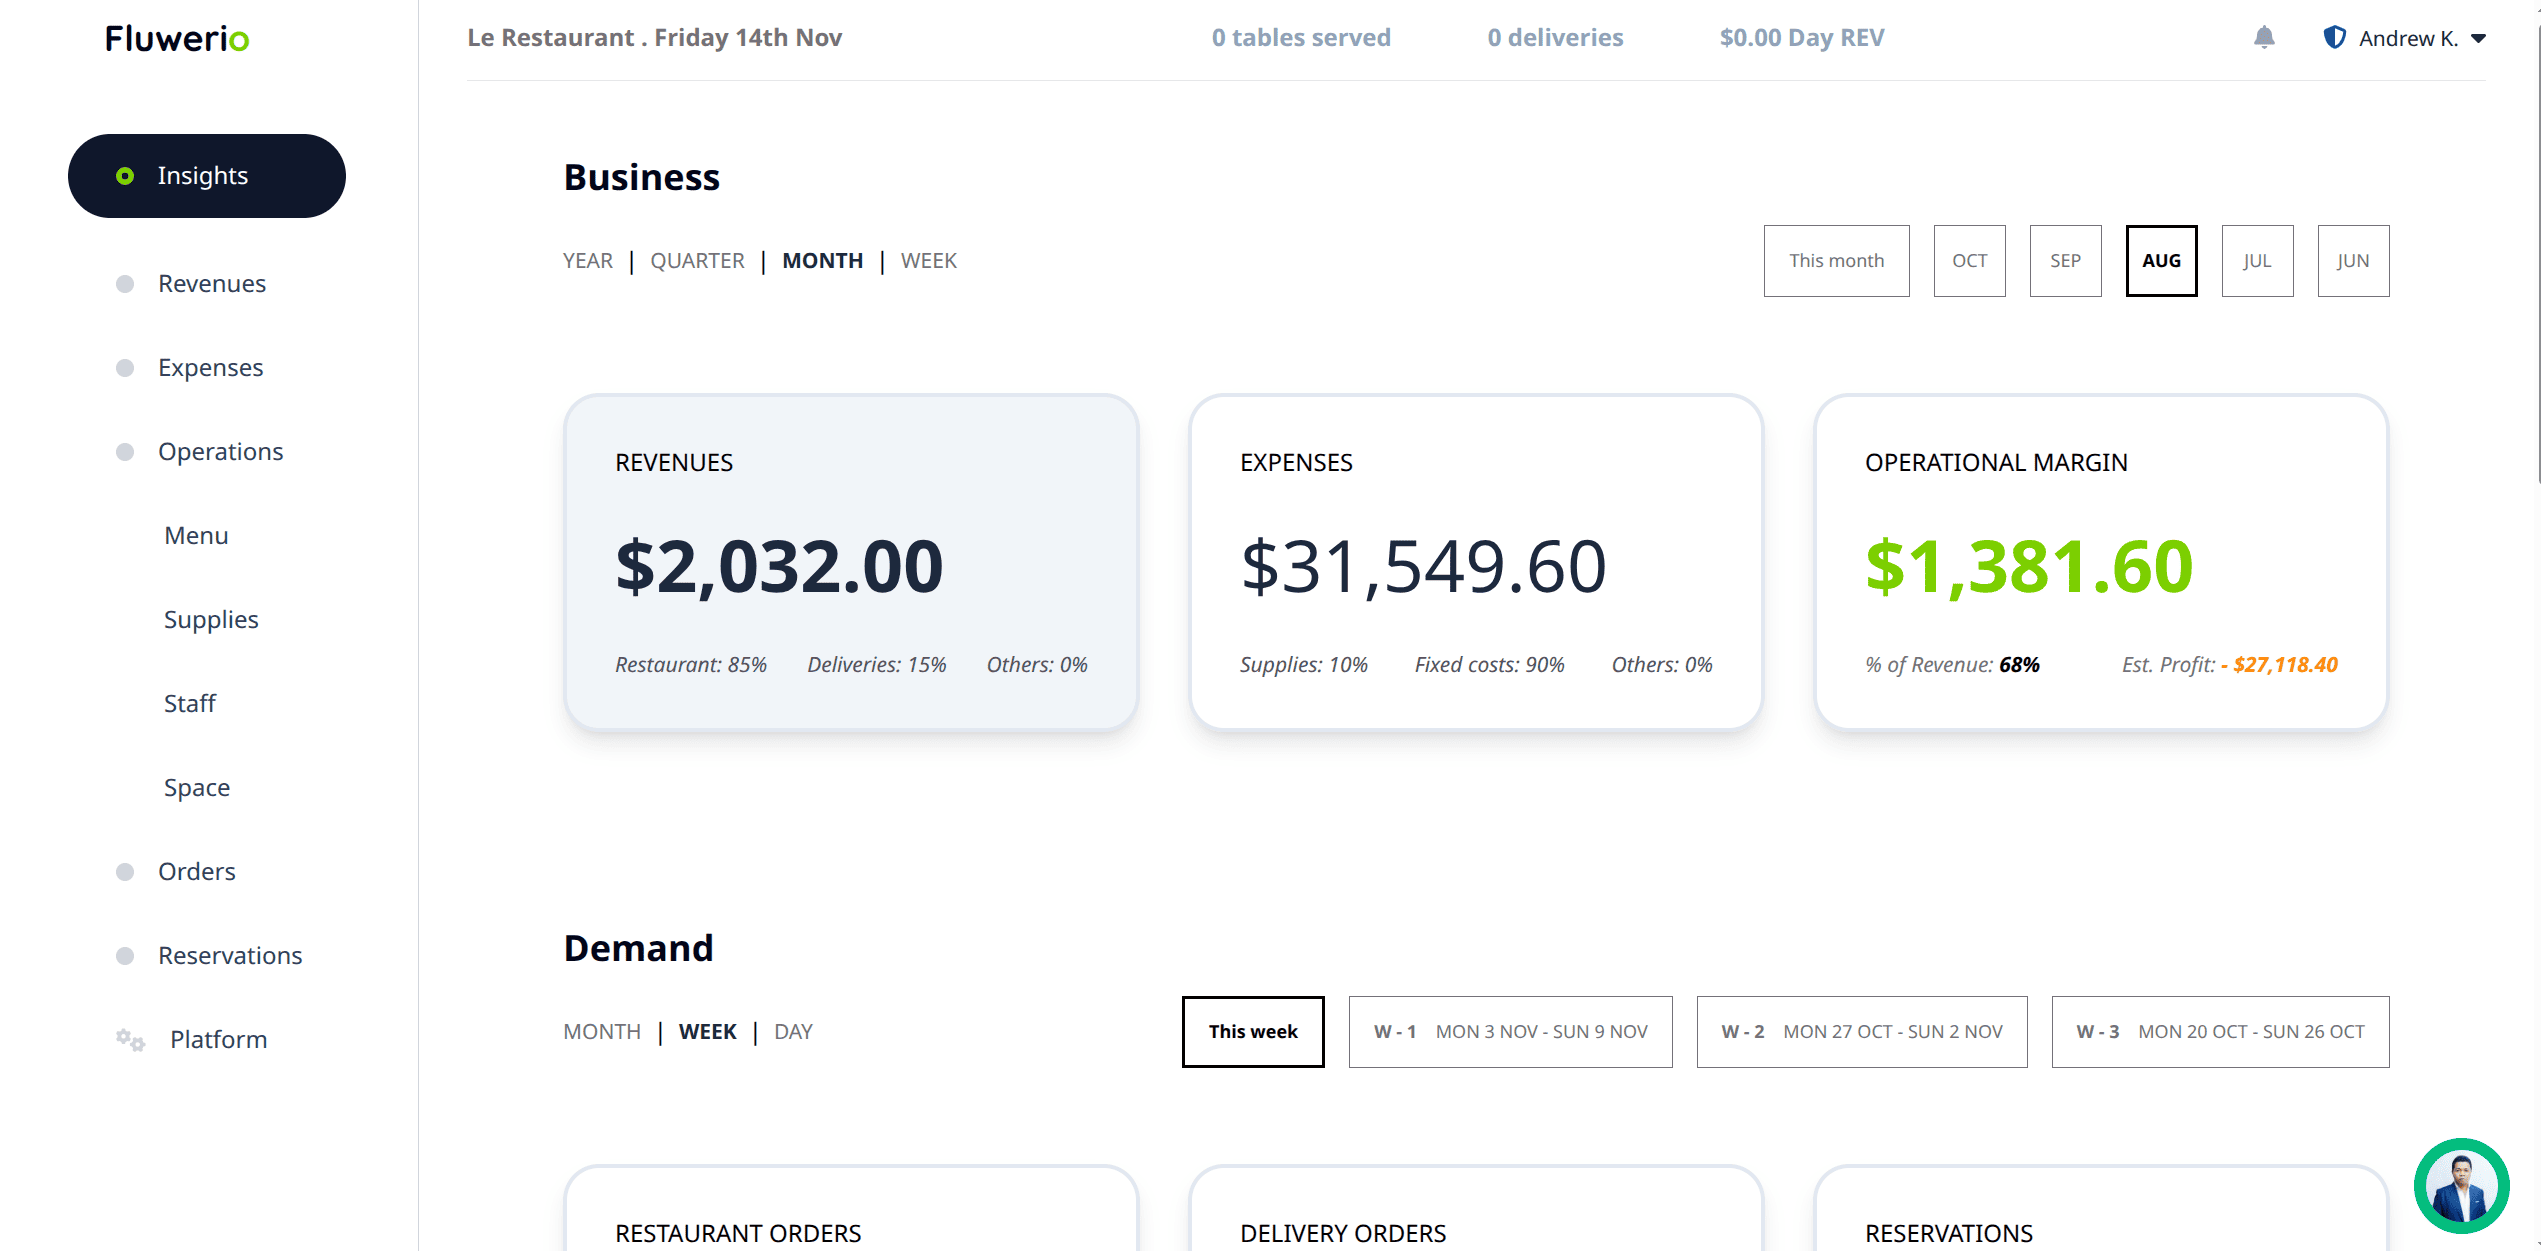Open the Expenses sidebar menu item
The height and width of the screenshot is (1251, 2541).
click(x=210, y=368)
